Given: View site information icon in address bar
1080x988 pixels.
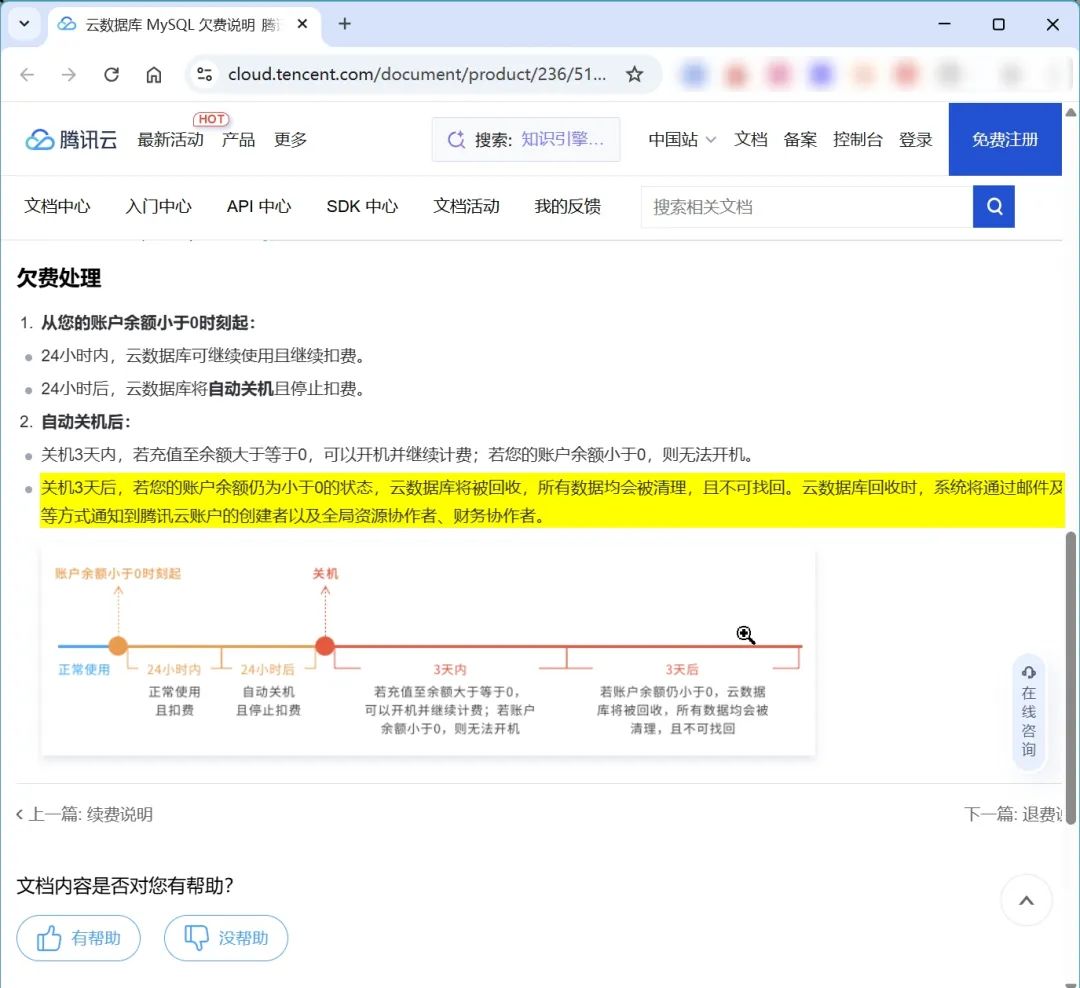Looking at the screenshot, I should (x=205, y=74).
